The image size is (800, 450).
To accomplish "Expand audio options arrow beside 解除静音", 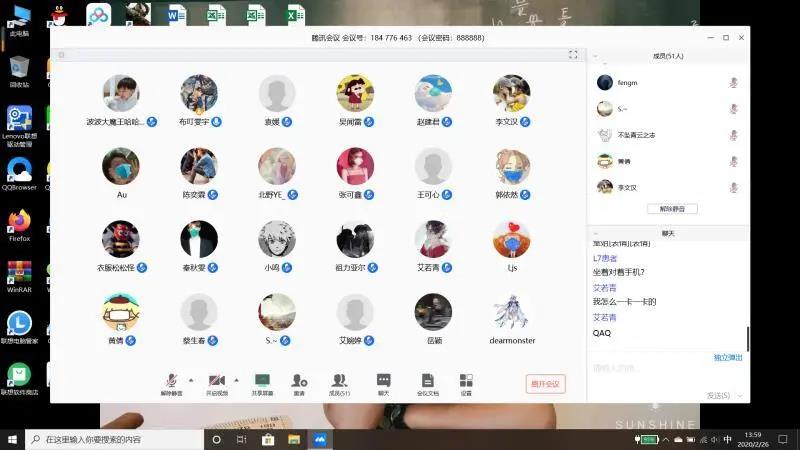I will 191,380.
